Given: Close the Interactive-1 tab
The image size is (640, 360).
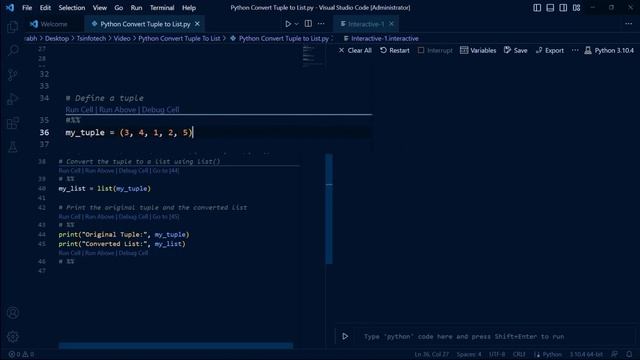Looking at the screenshot, I should tap(391, 24).
